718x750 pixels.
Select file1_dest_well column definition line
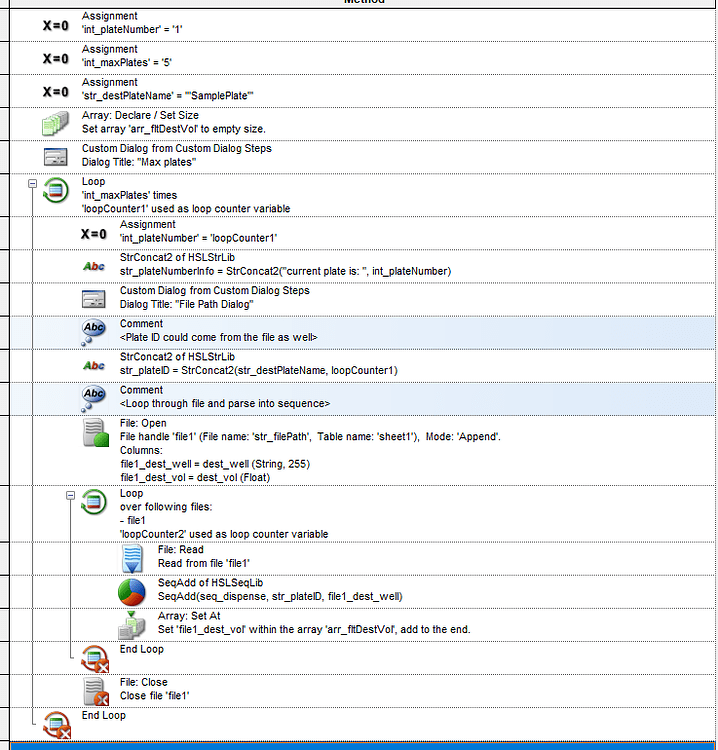click(x=215, y=464)
